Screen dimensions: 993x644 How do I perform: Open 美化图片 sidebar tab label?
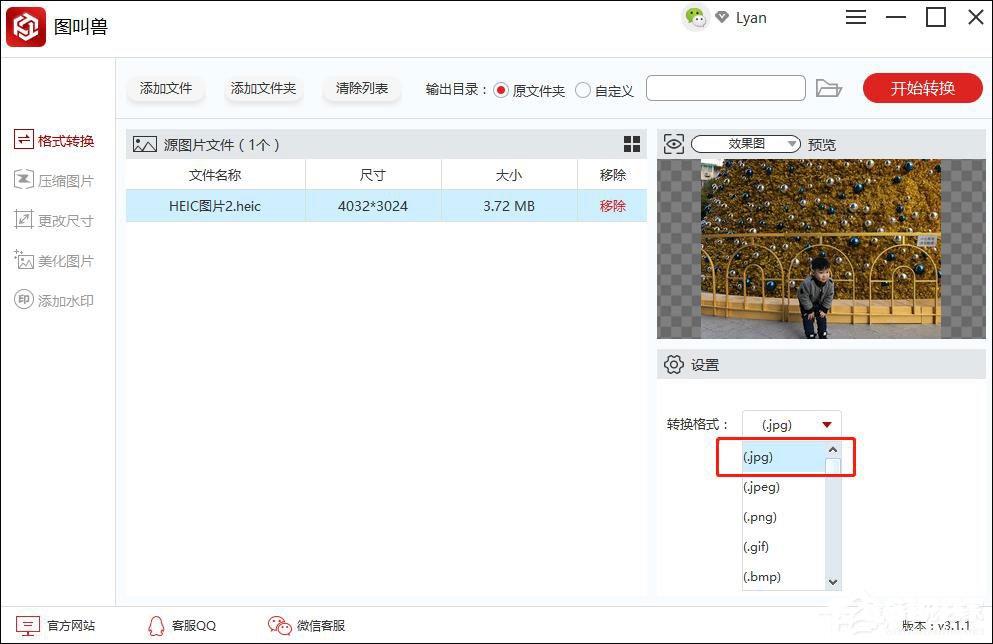coord(66,260)
